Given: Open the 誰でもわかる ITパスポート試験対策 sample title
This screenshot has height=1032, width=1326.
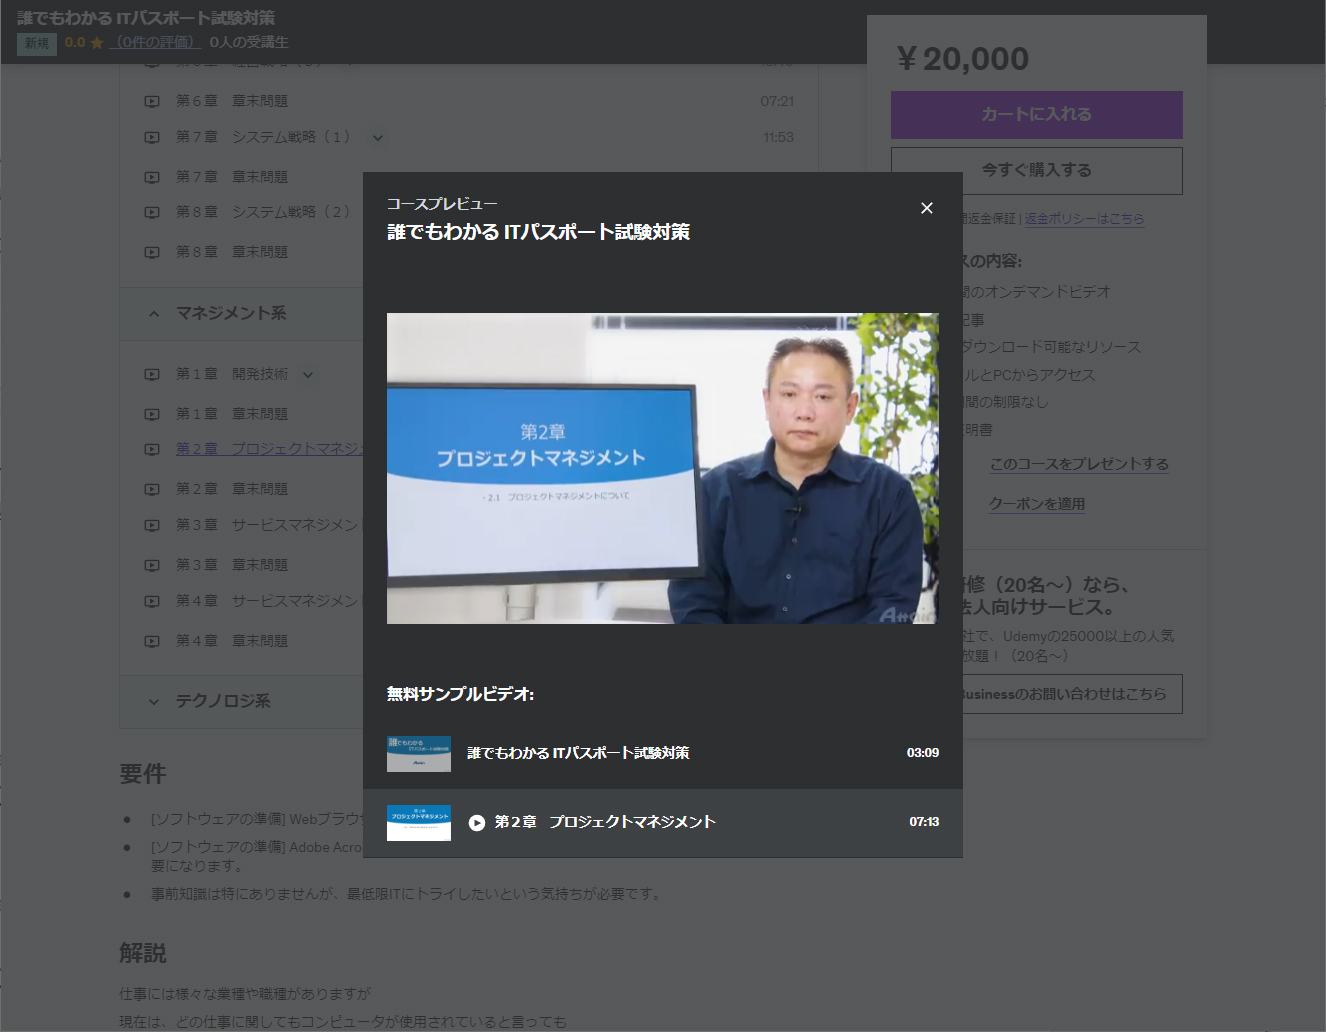Looking at the screenshot, I should (578, 753).
